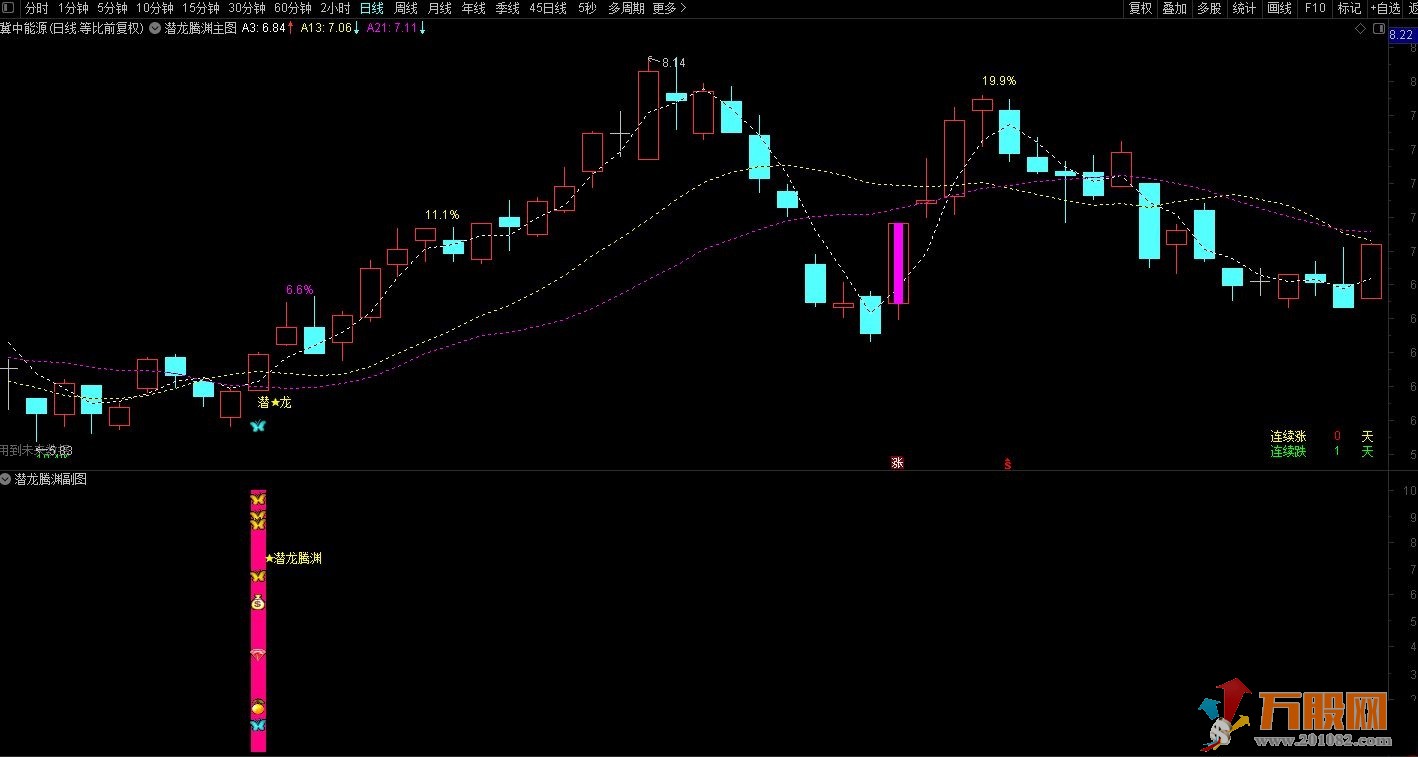Click the 19.9% gain label
The image size is (1418, 757).
point(999,81)
